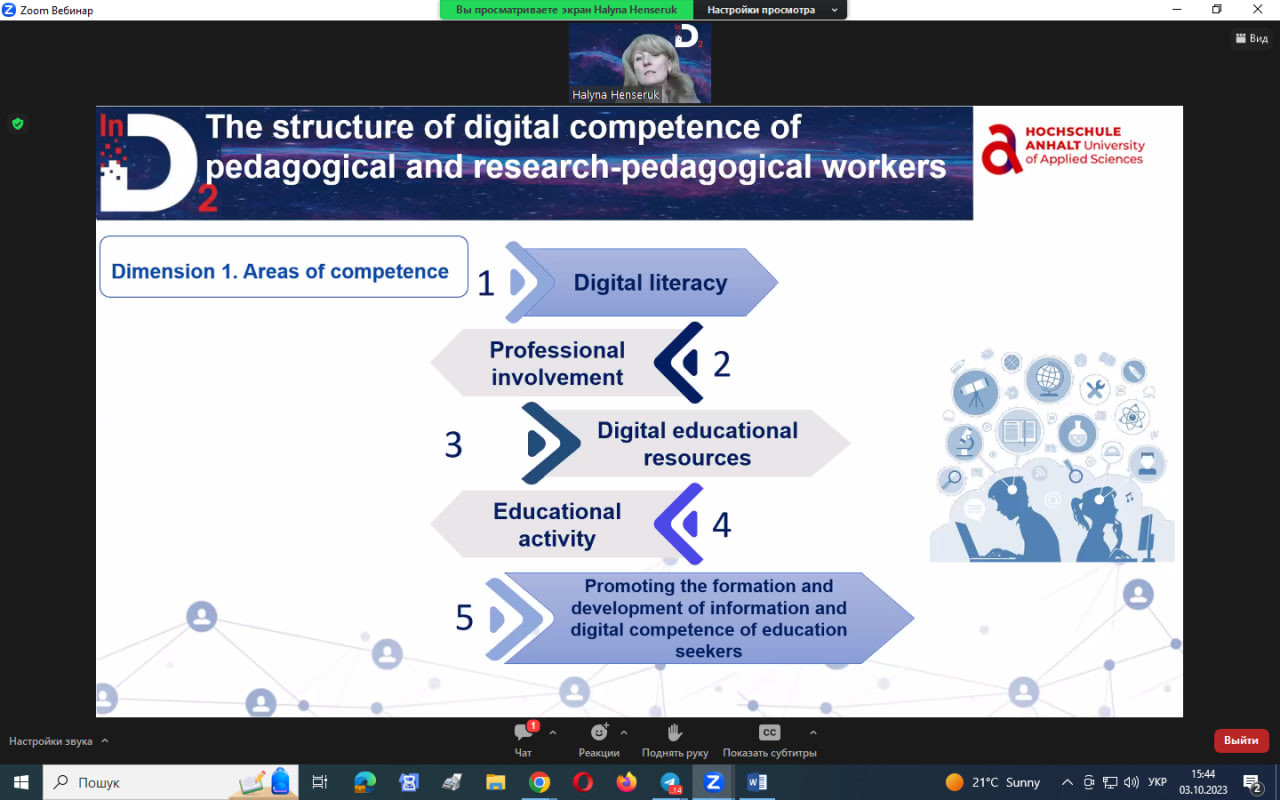Leave the webinar with the Выйти button
The height and width of the screenshot is (800, 1280).
[1241, 741]
